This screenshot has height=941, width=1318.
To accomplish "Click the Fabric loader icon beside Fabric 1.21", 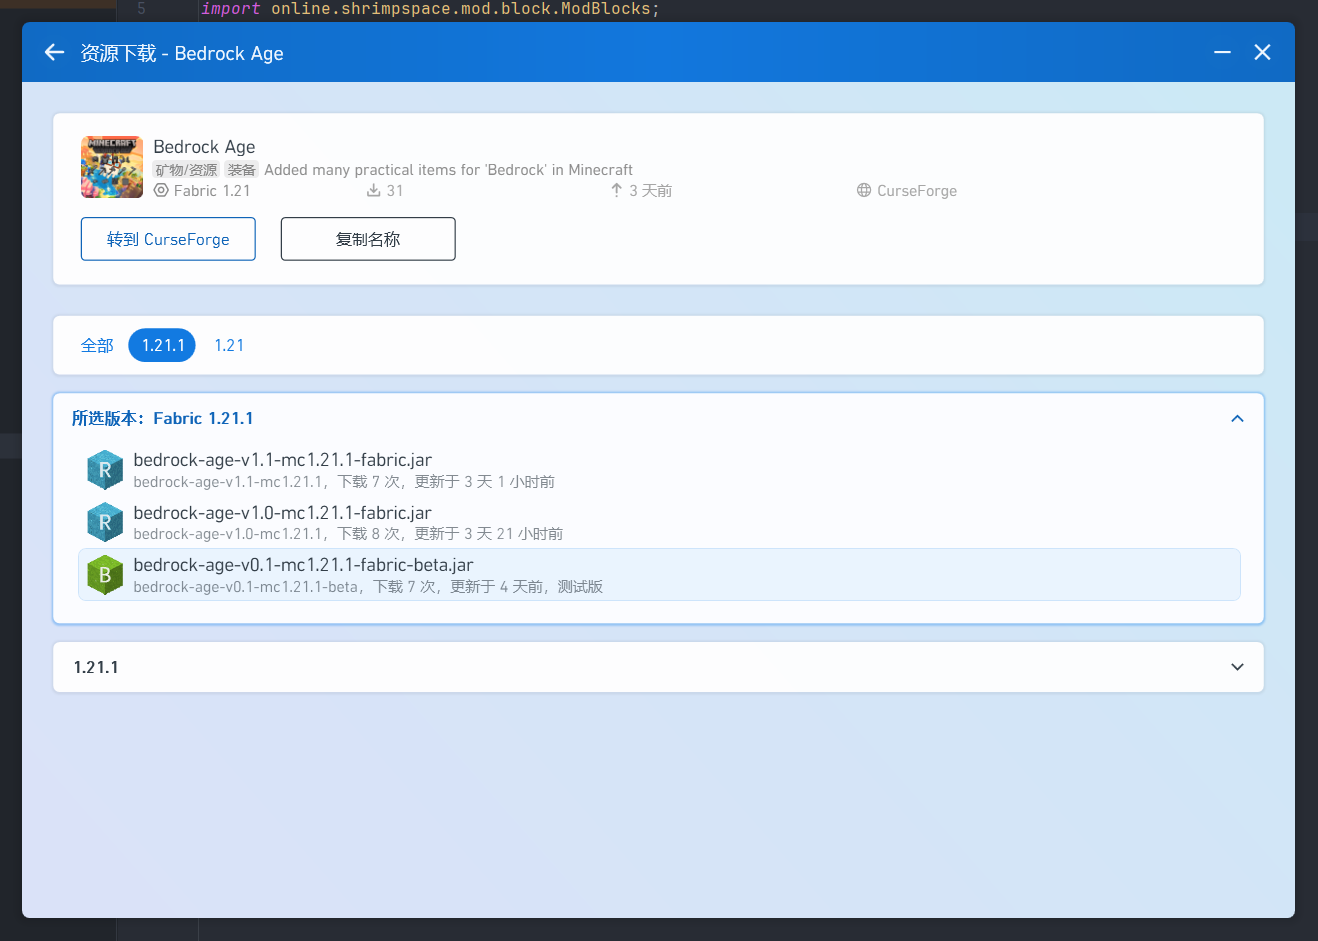I will pos(161,190).
